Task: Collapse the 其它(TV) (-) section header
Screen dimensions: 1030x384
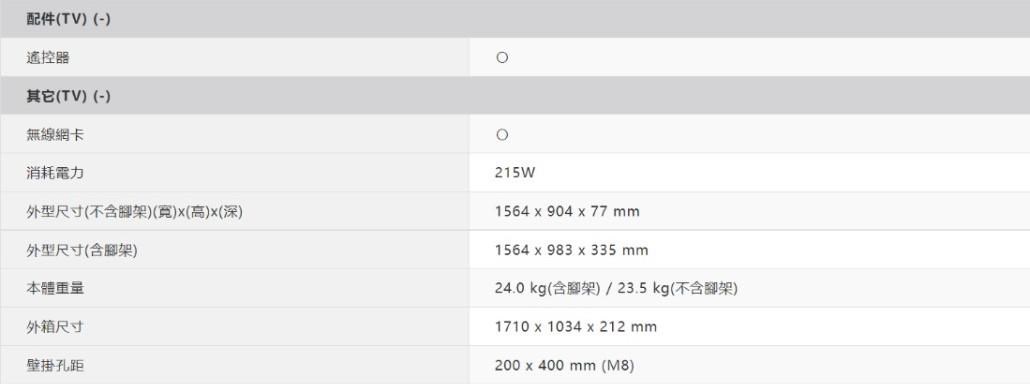Action: click(515, 96)
